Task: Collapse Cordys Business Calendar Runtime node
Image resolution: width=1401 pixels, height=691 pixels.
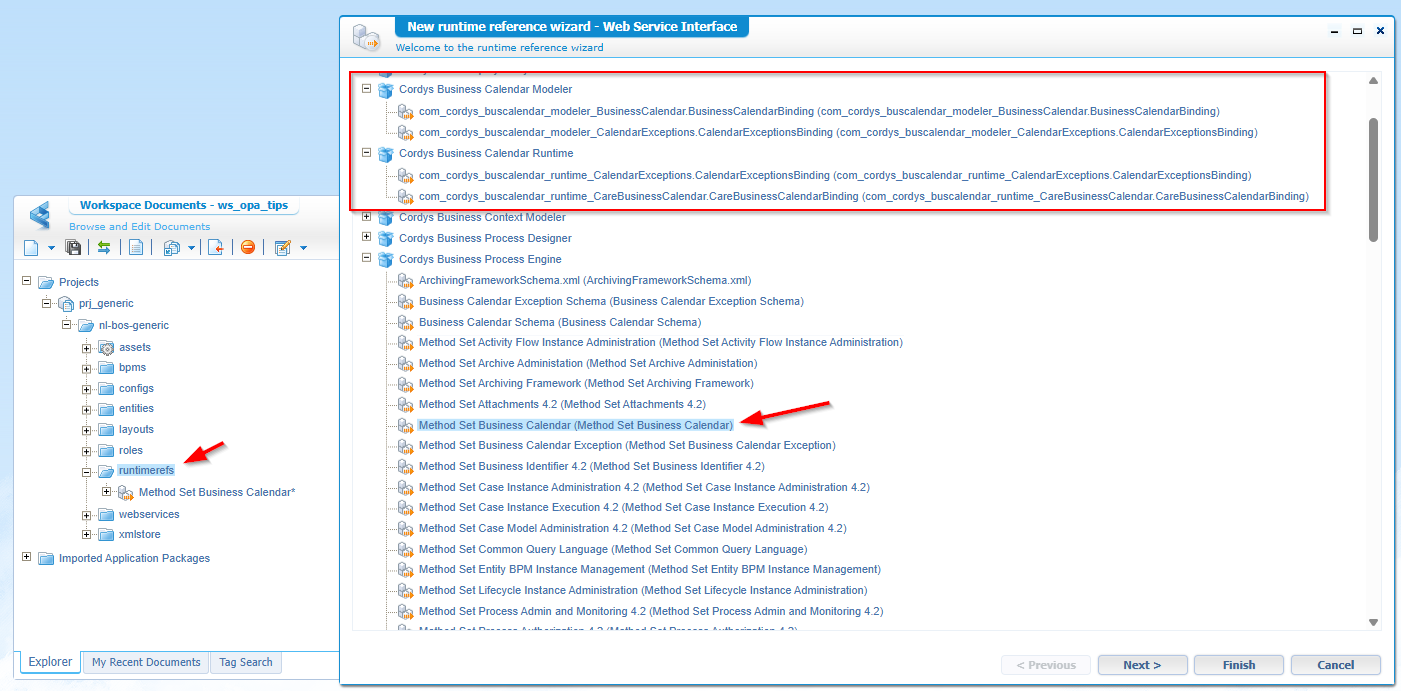Action: (366, 153)
